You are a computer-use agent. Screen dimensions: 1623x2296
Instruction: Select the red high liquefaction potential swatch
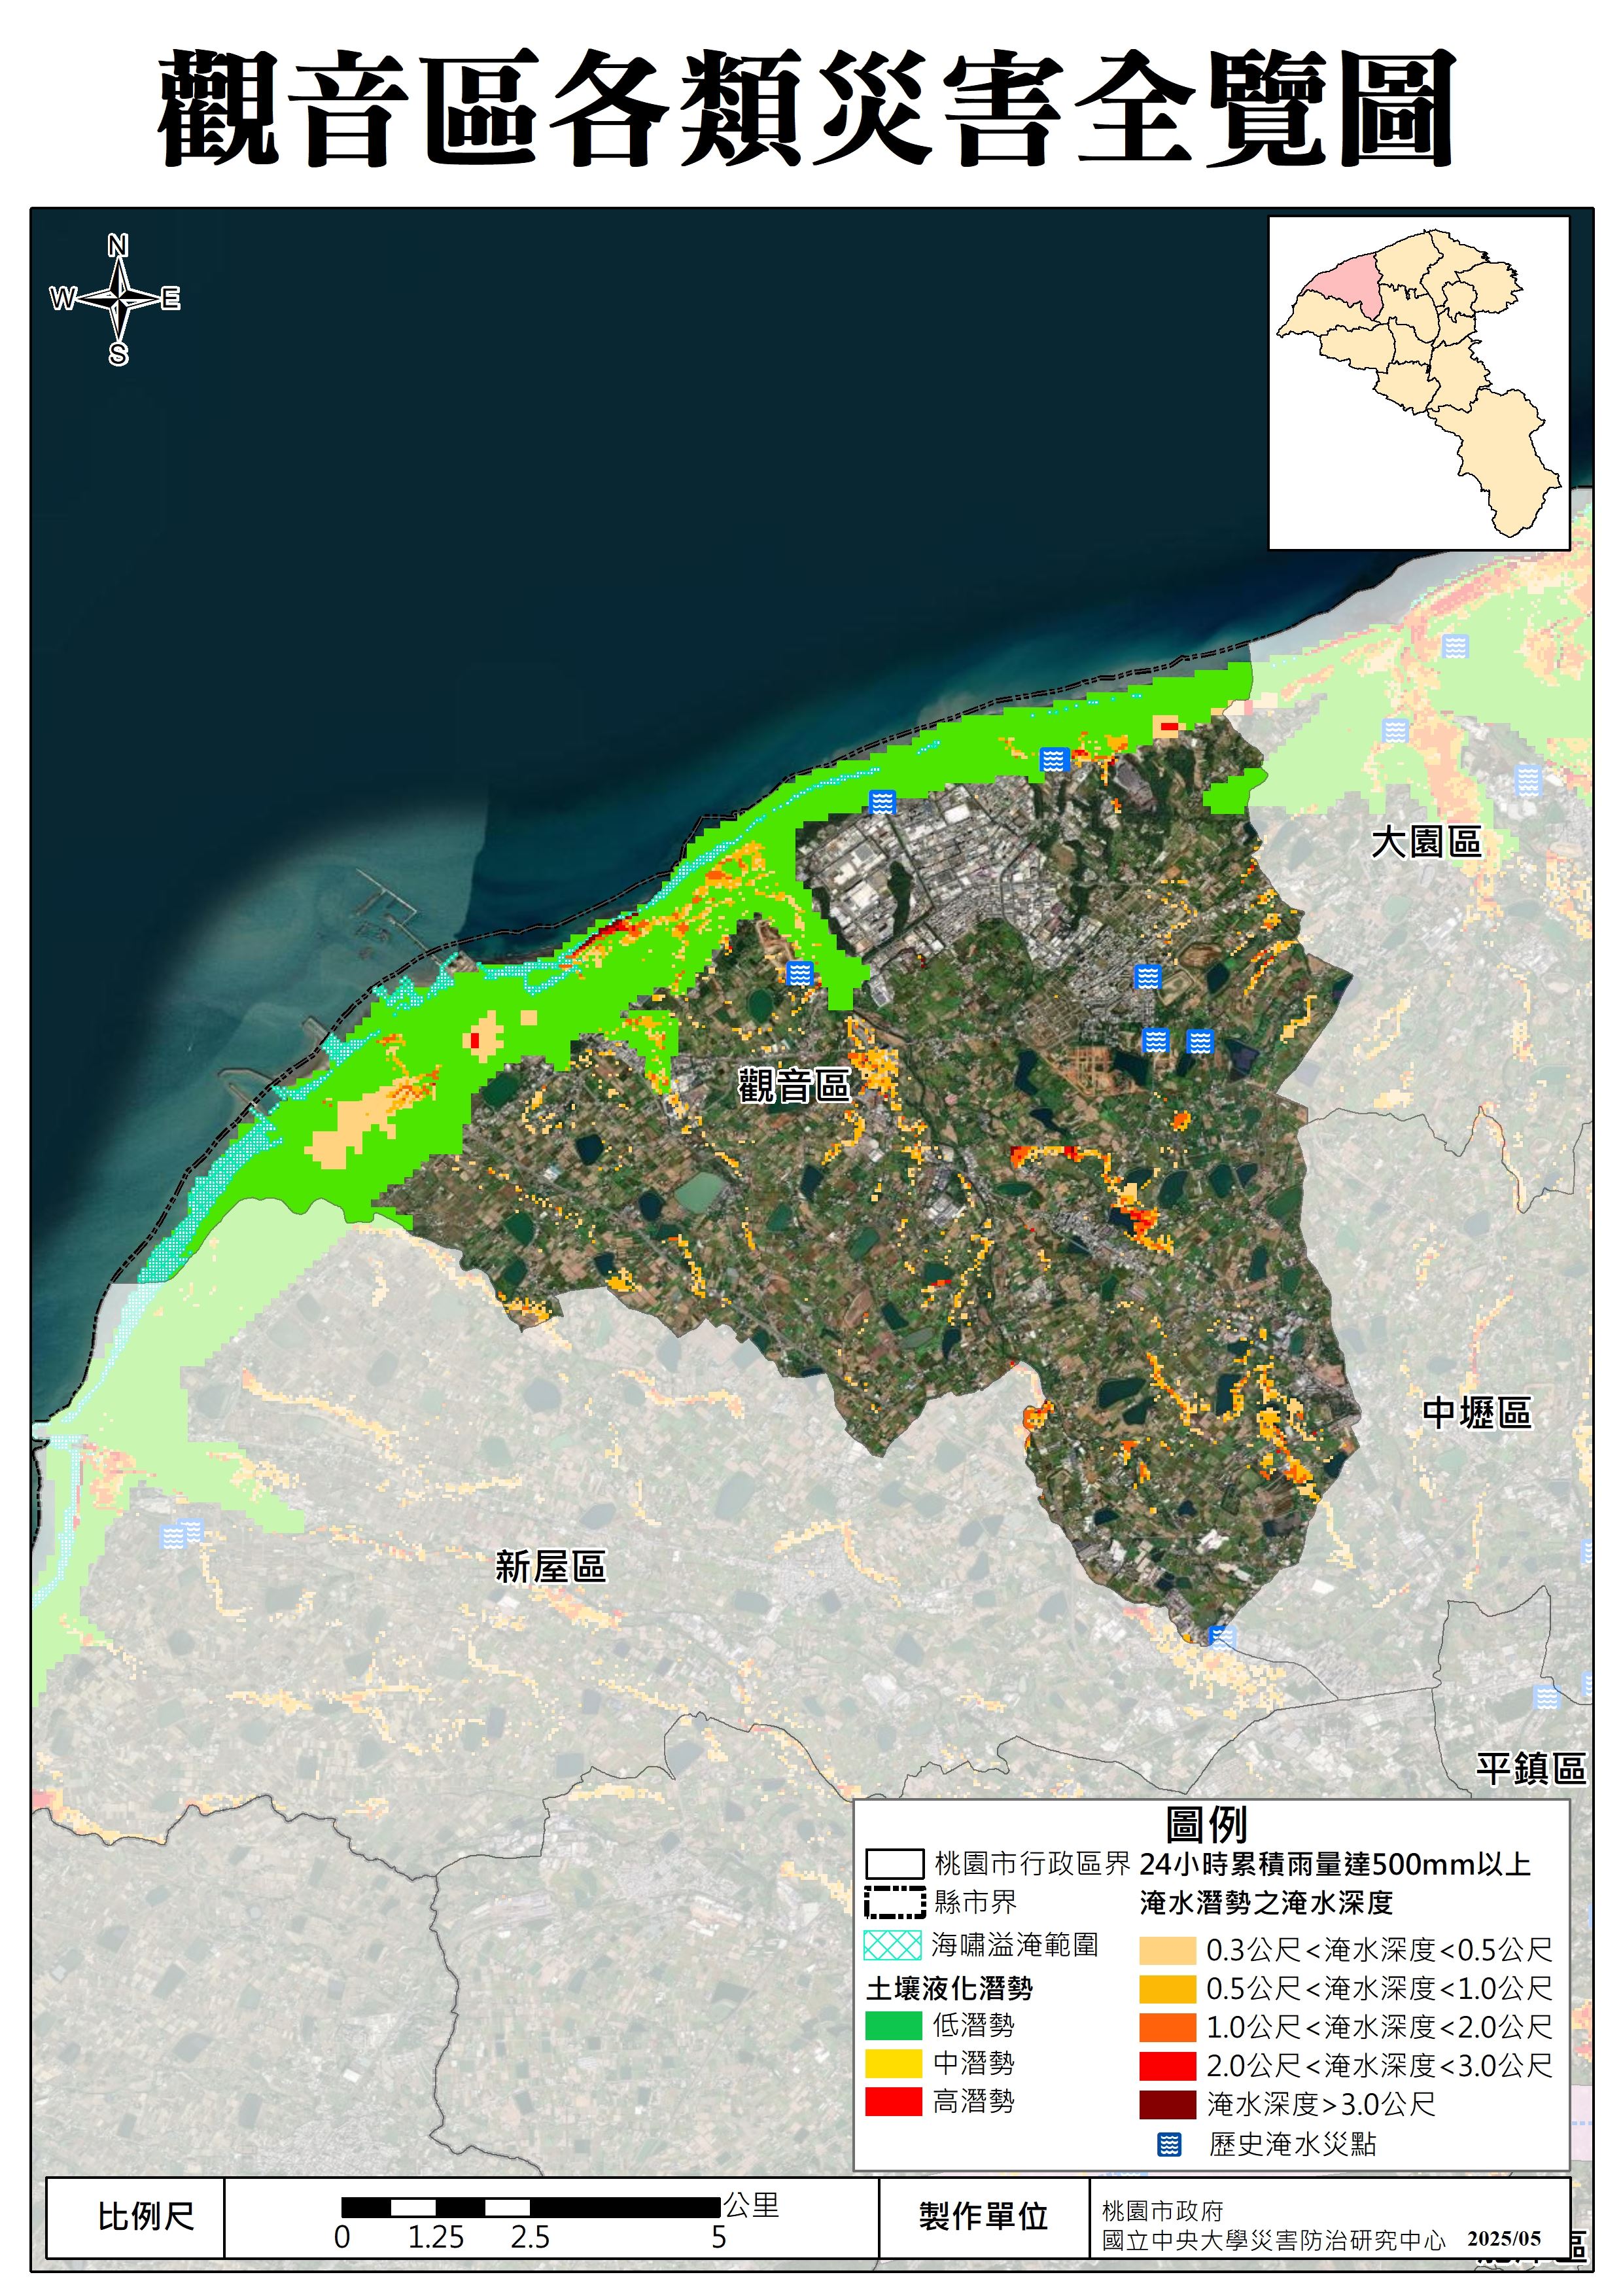[893, 2102]
